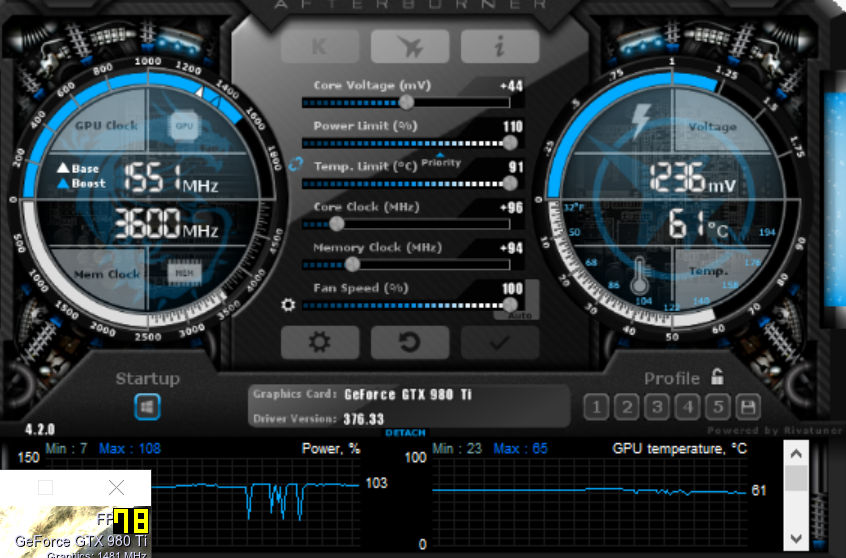
Task: Click the monitor scrollbar thumb
Action: (796, 479)
